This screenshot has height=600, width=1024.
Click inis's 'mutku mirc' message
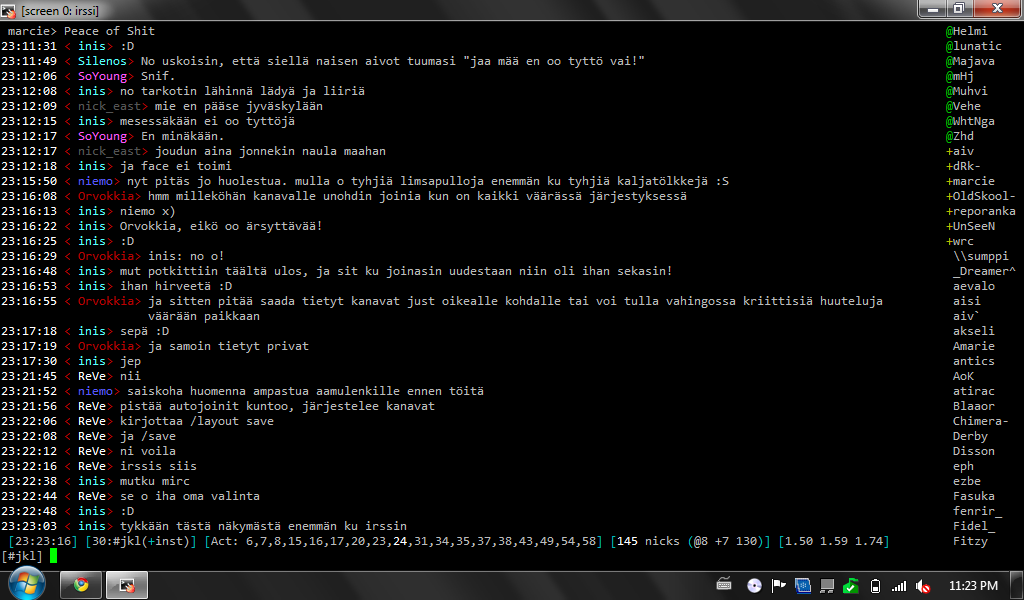(155, 481)
